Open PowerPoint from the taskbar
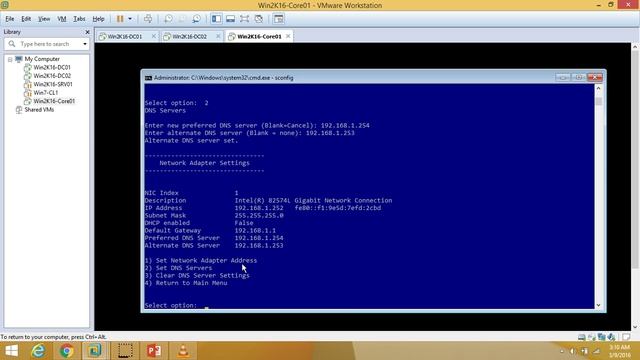The width and height of the screenshot is (640, 360). pos(154,351)
